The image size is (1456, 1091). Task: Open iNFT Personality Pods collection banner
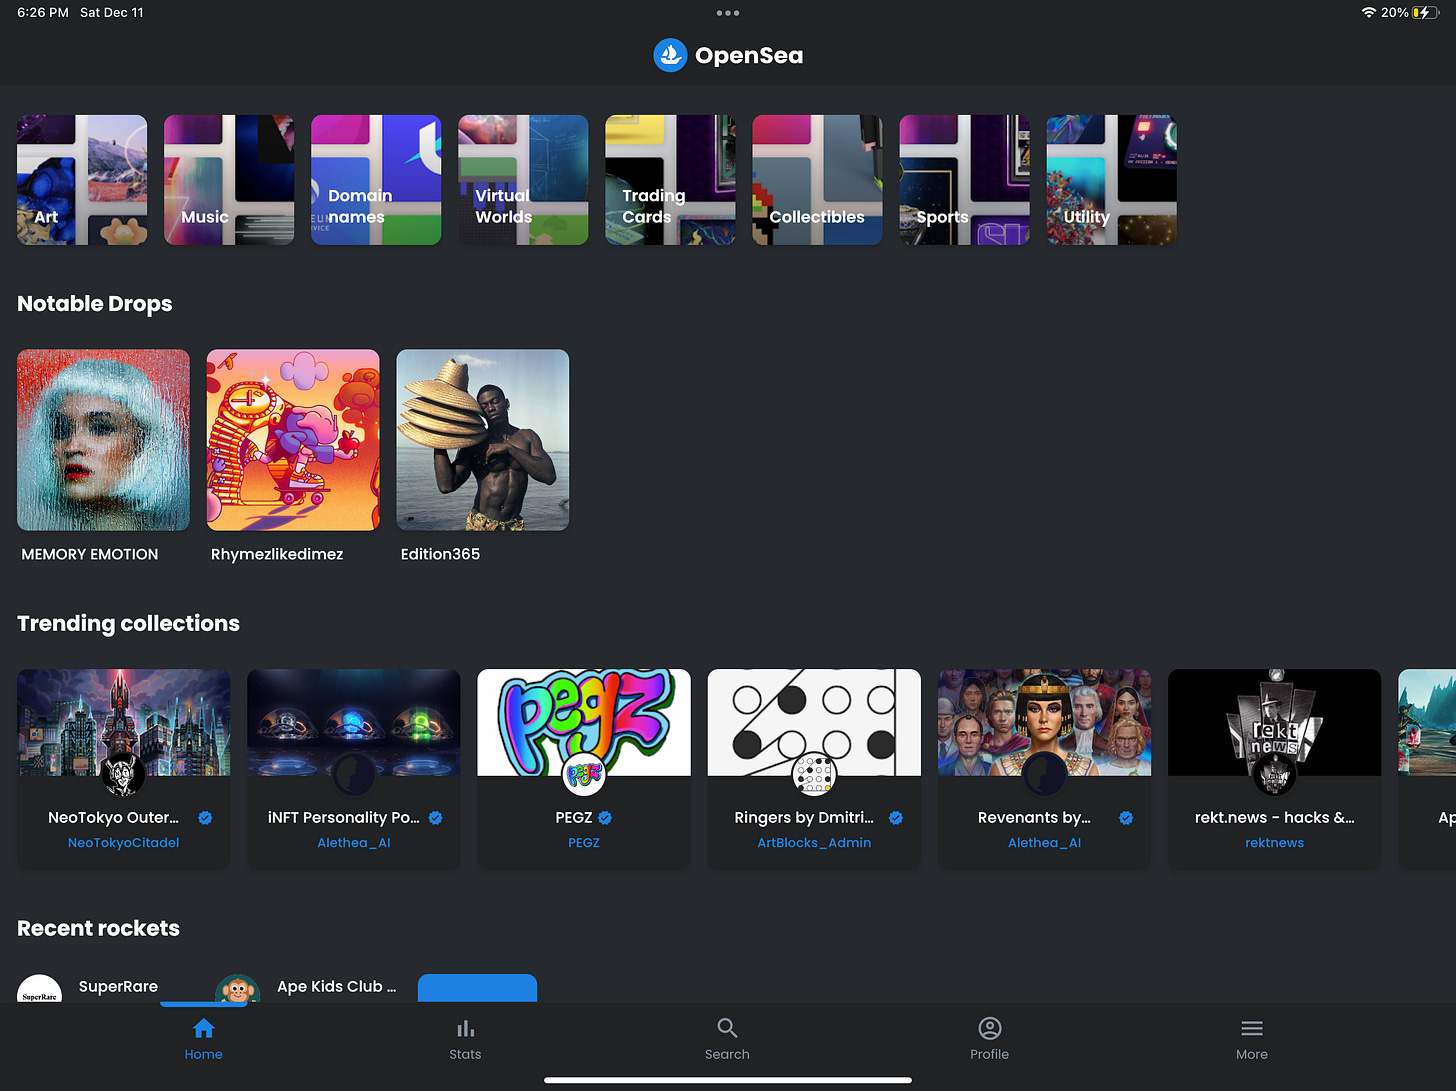354,722
